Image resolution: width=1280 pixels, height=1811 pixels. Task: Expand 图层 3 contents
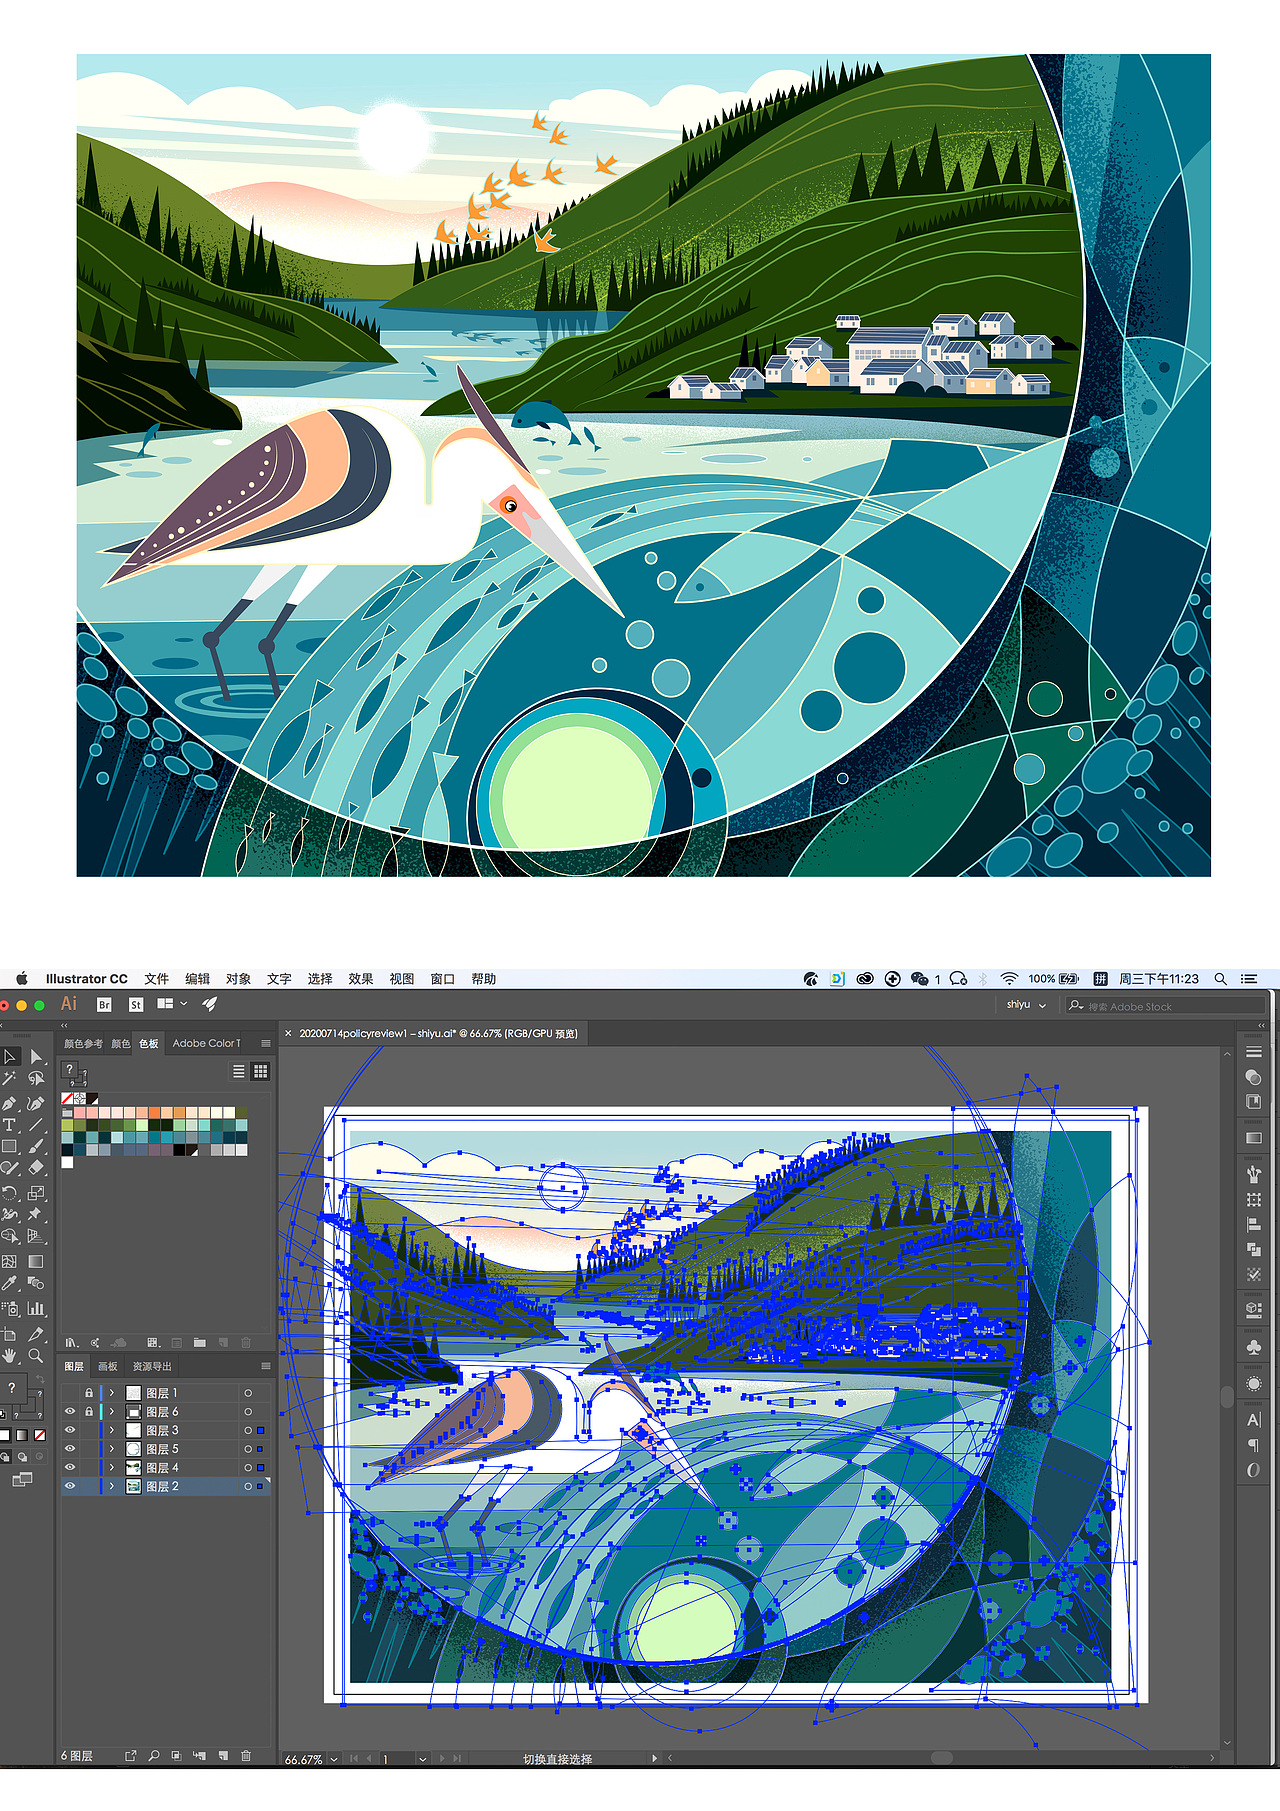(x=112, y=1430)
